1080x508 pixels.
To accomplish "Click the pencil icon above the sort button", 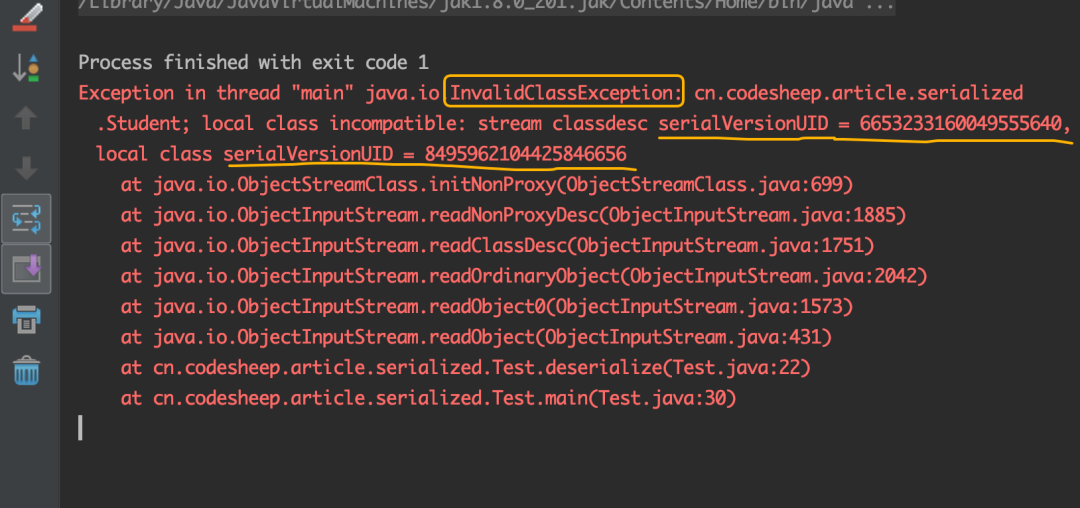I will pos(27,17).
